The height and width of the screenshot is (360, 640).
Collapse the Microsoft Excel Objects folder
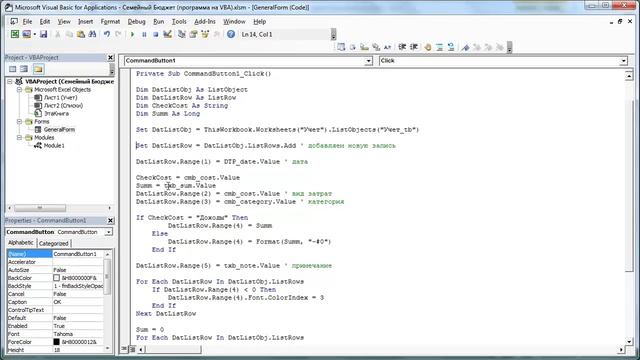click(19, 89)
